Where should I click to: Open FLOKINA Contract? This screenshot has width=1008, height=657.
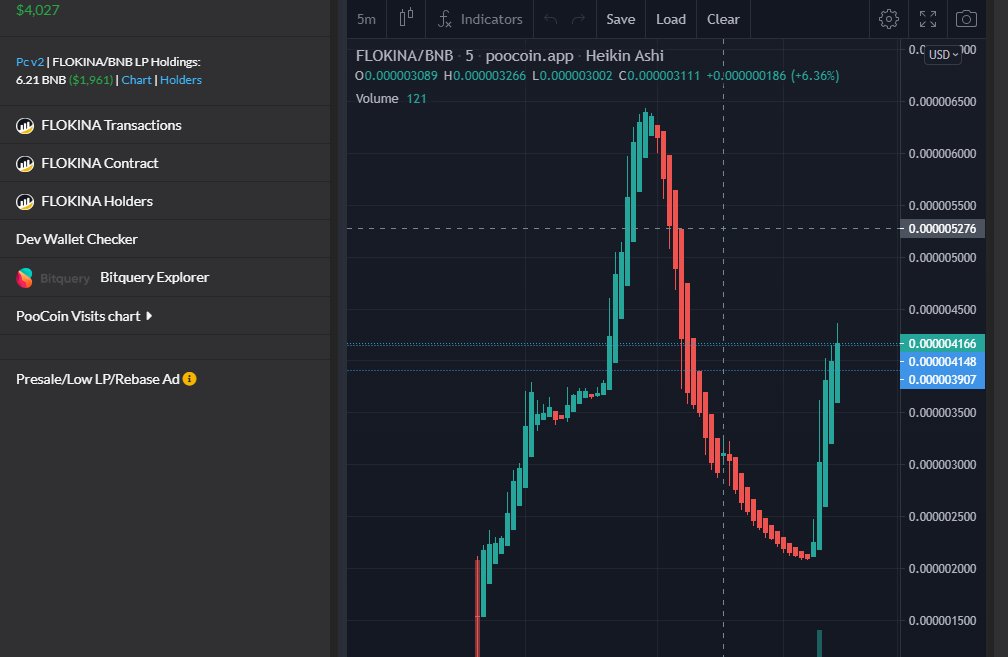point(100,163)
